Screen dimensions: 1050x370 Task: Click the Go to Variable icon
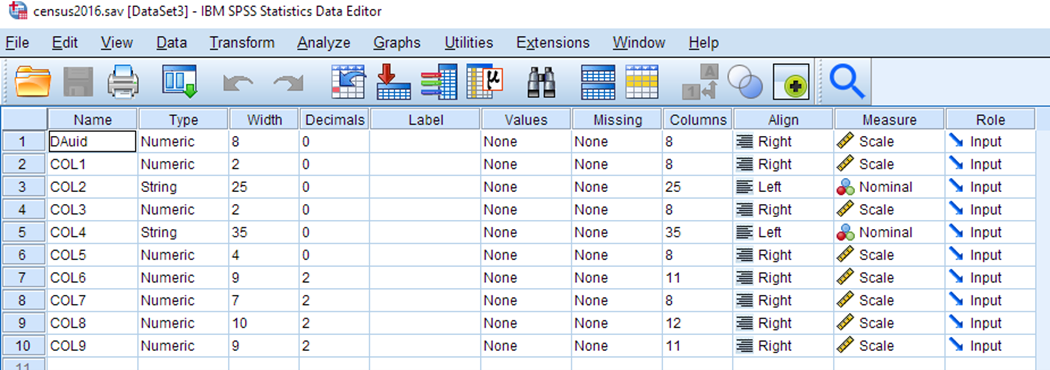(x=394, y=82)
